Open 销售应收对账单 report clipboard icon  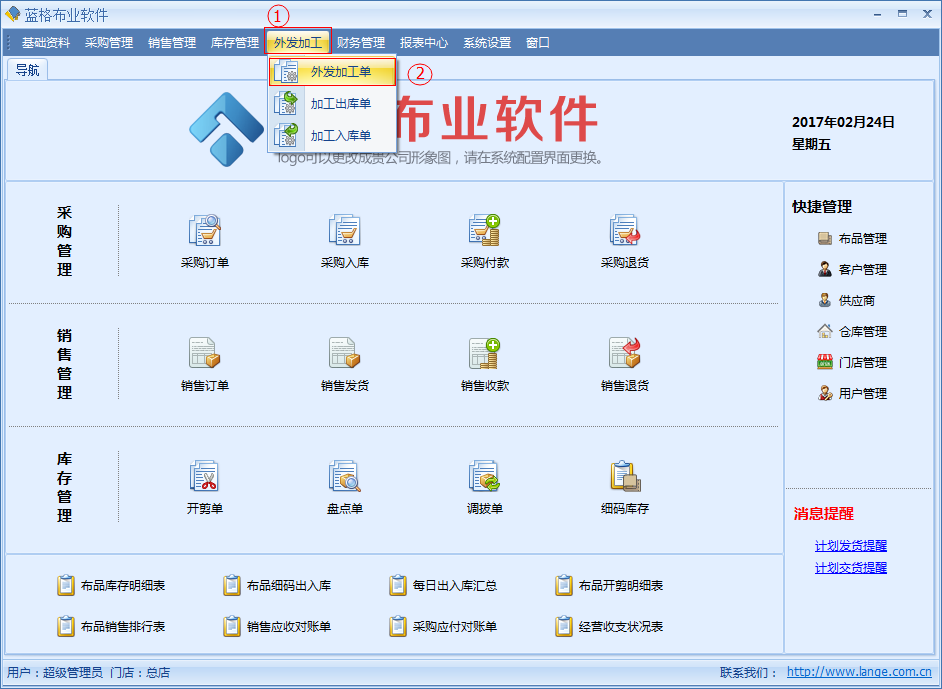(231, 627)
